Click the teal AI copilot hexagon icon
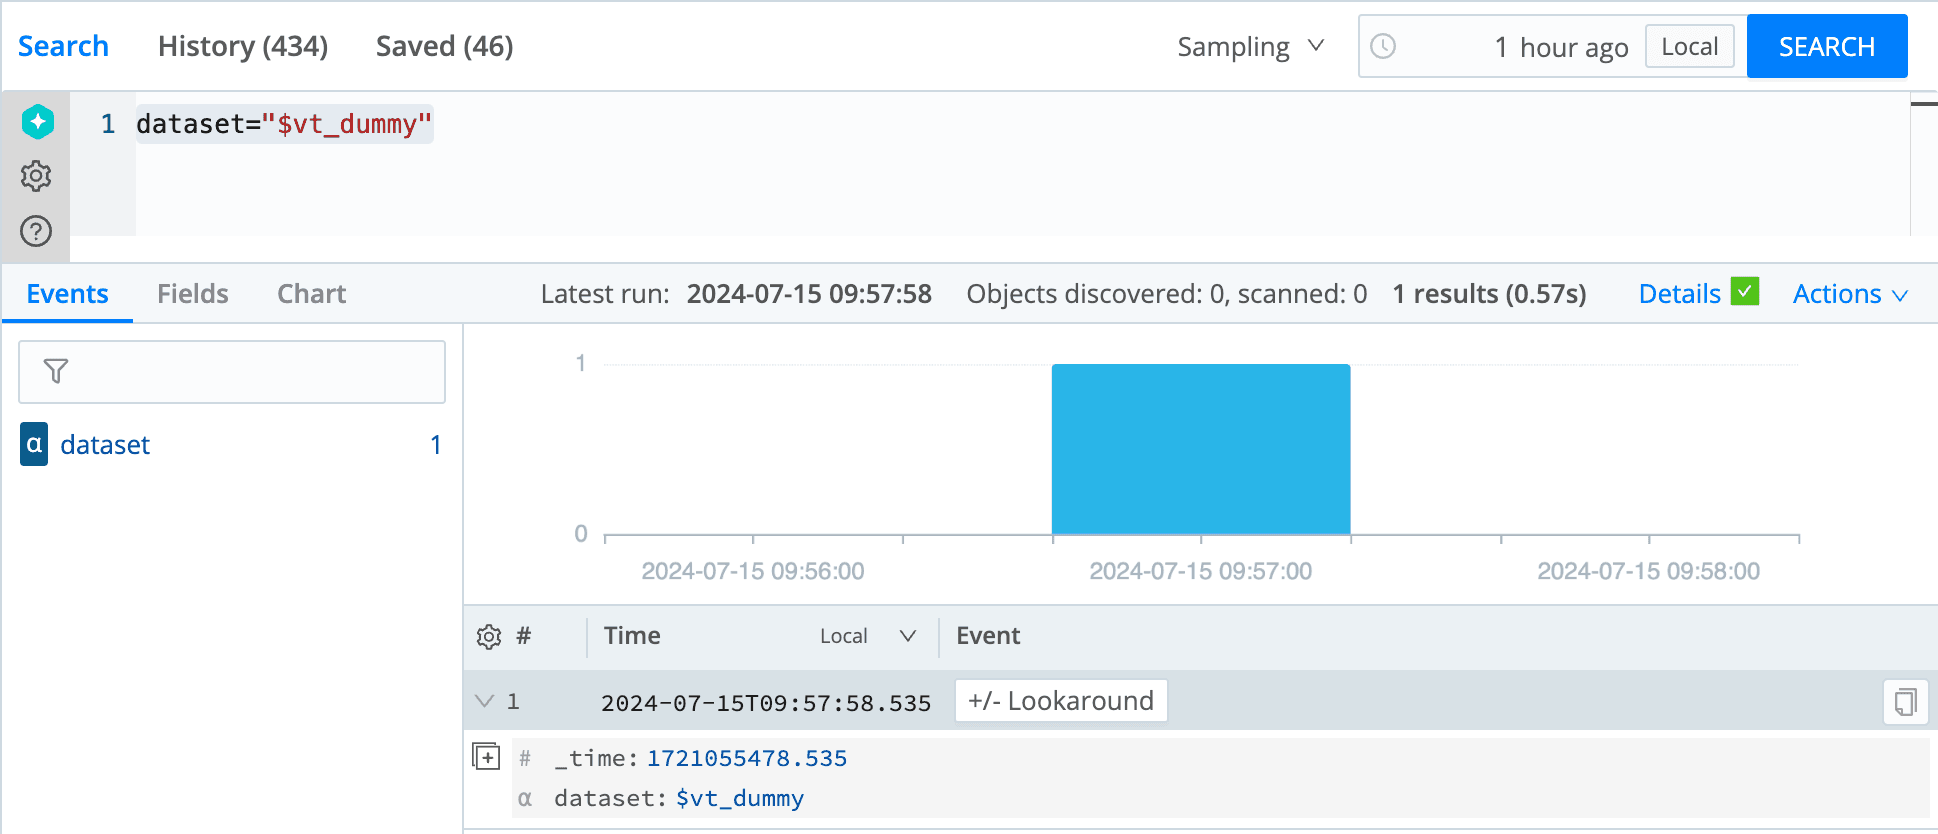 pos(37,122)
